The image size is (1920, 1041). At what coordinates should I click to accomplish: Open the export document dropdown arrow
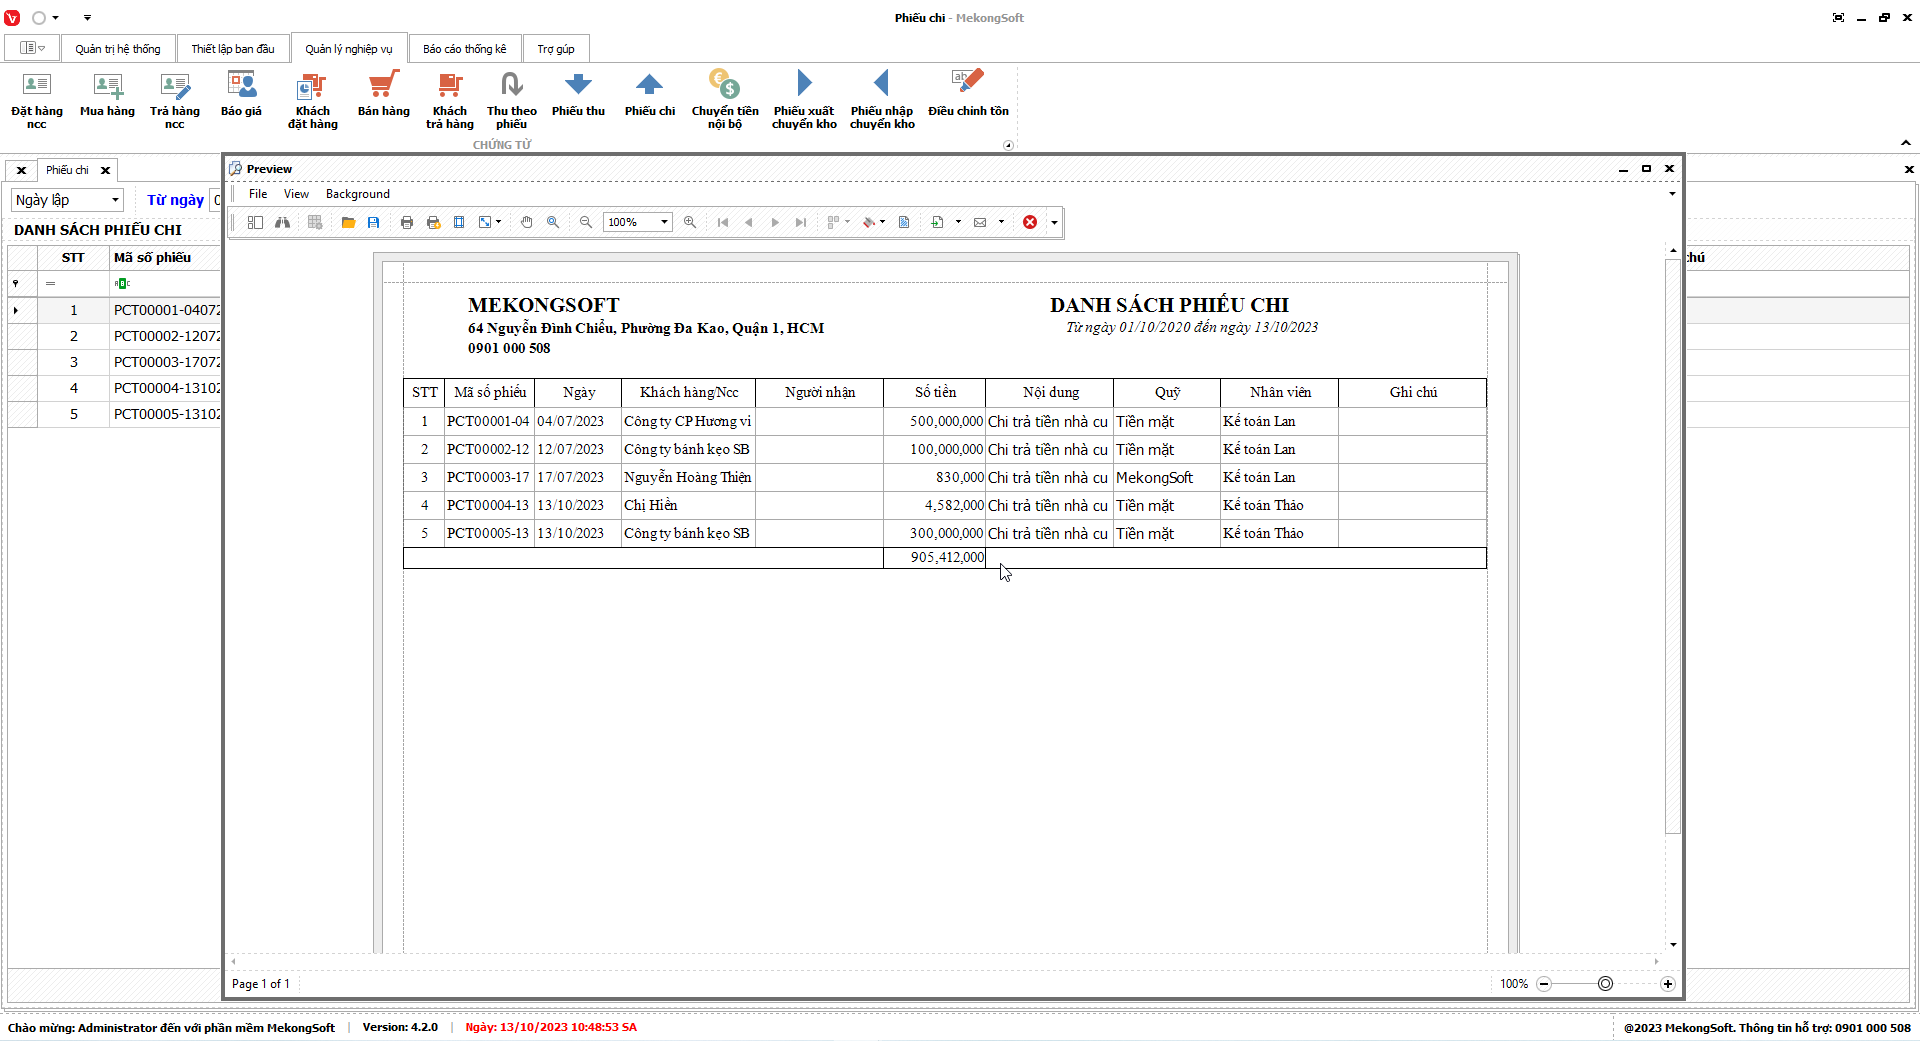958,223
